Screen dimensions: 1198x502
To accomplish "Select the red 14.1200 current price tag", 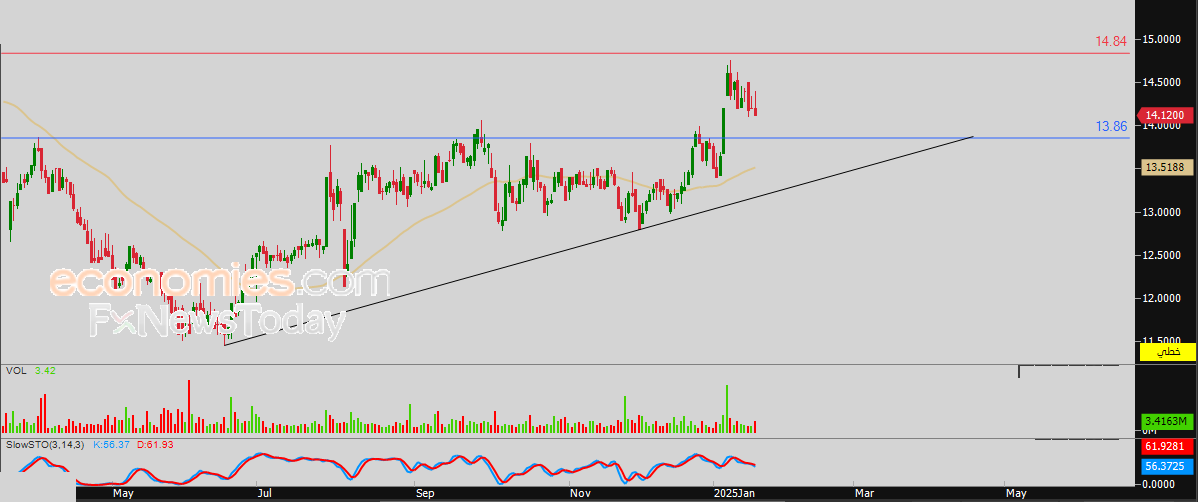I will 1164,115.
